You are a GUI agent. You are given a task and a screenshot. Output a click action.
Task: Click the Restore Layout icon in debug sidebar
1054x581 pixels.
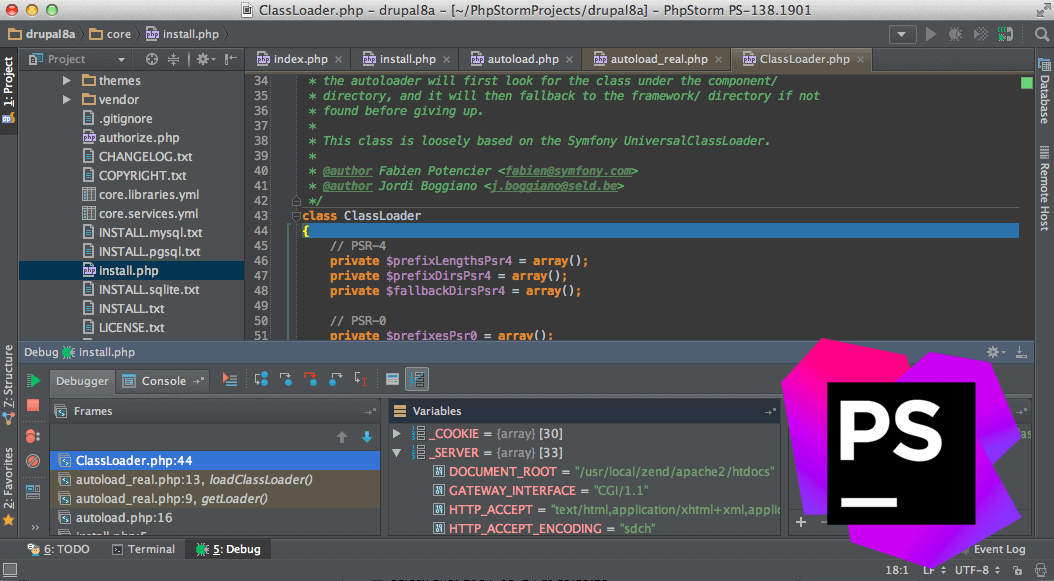(x=33, y=492)
